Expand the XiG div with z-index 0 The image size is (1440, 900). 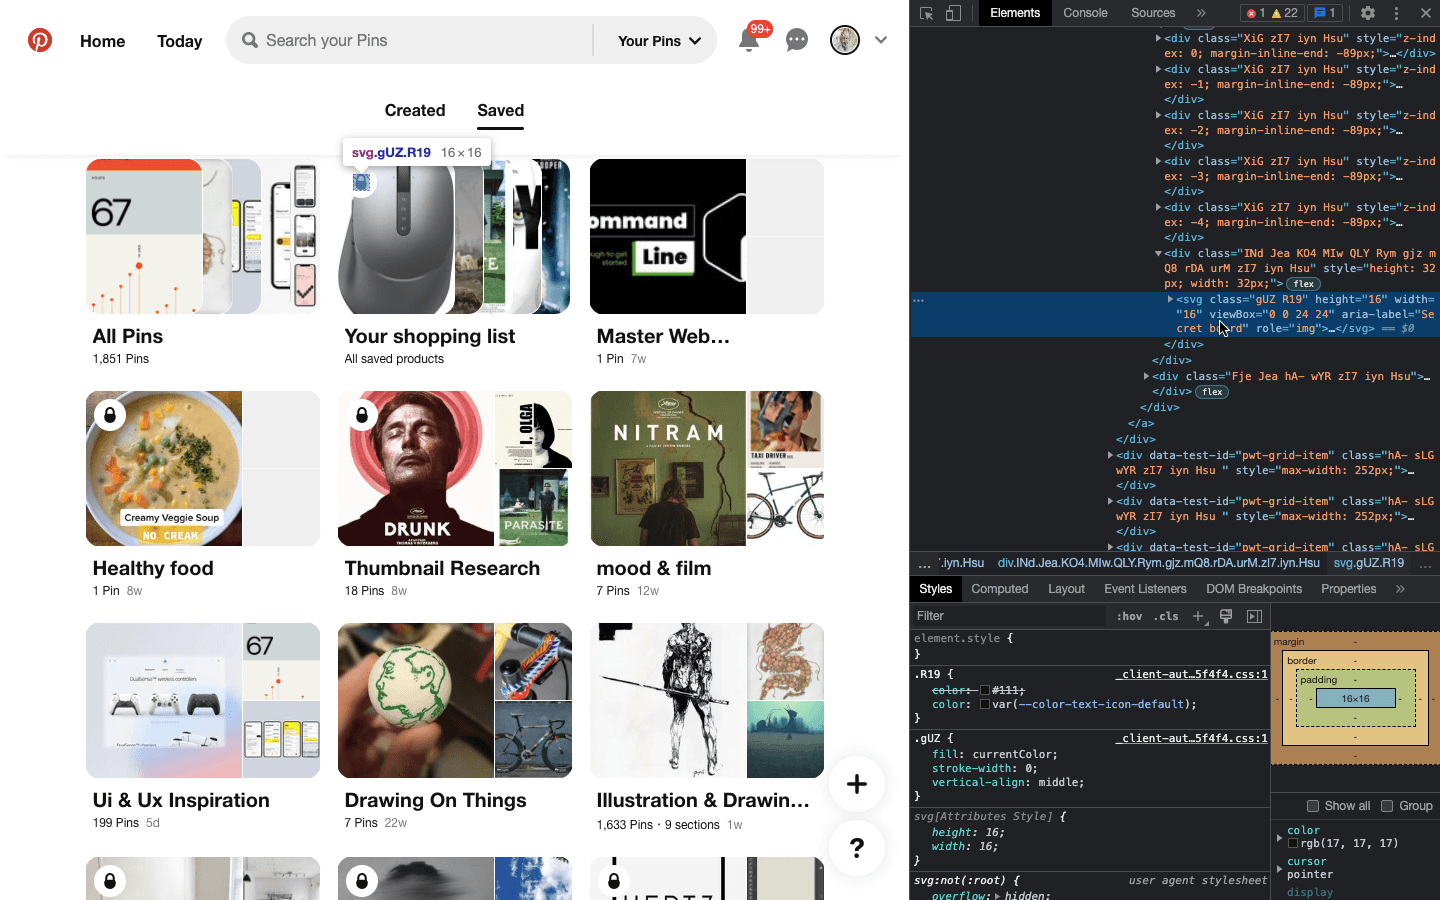click(1158, 38)
